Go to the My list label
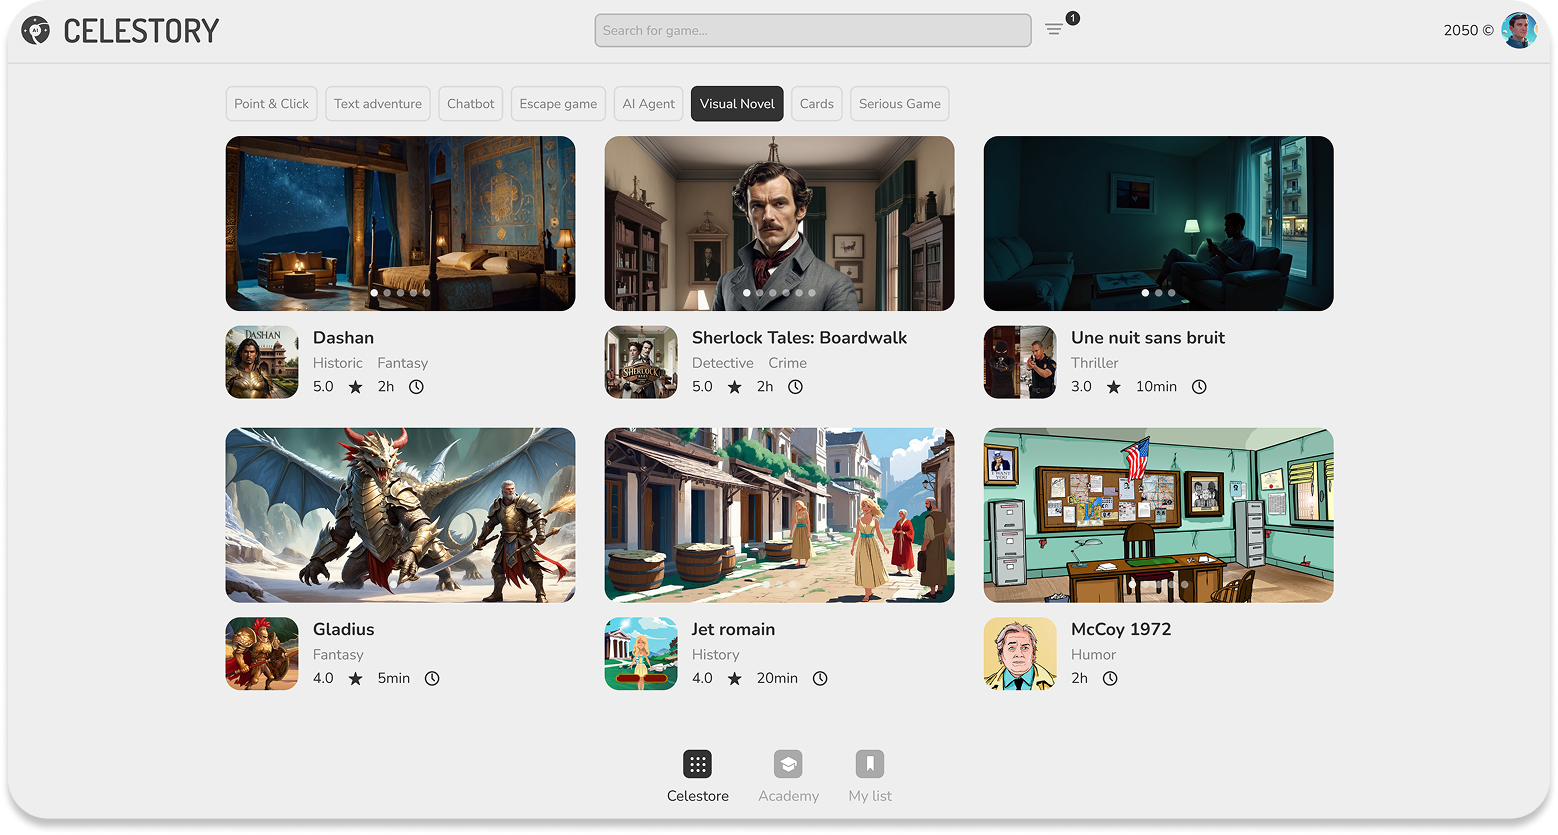Viewport: 1558px width, 835px height. 870,796
